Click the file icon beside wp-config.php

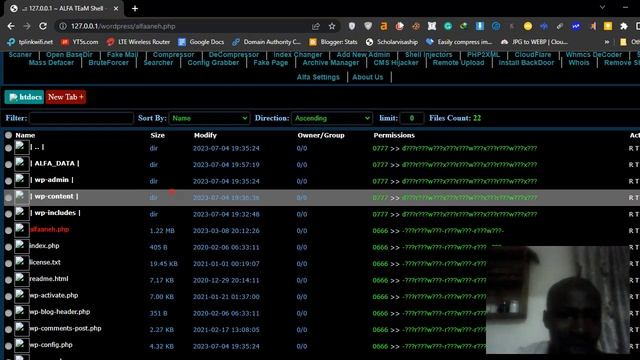[x=21, y=345]
